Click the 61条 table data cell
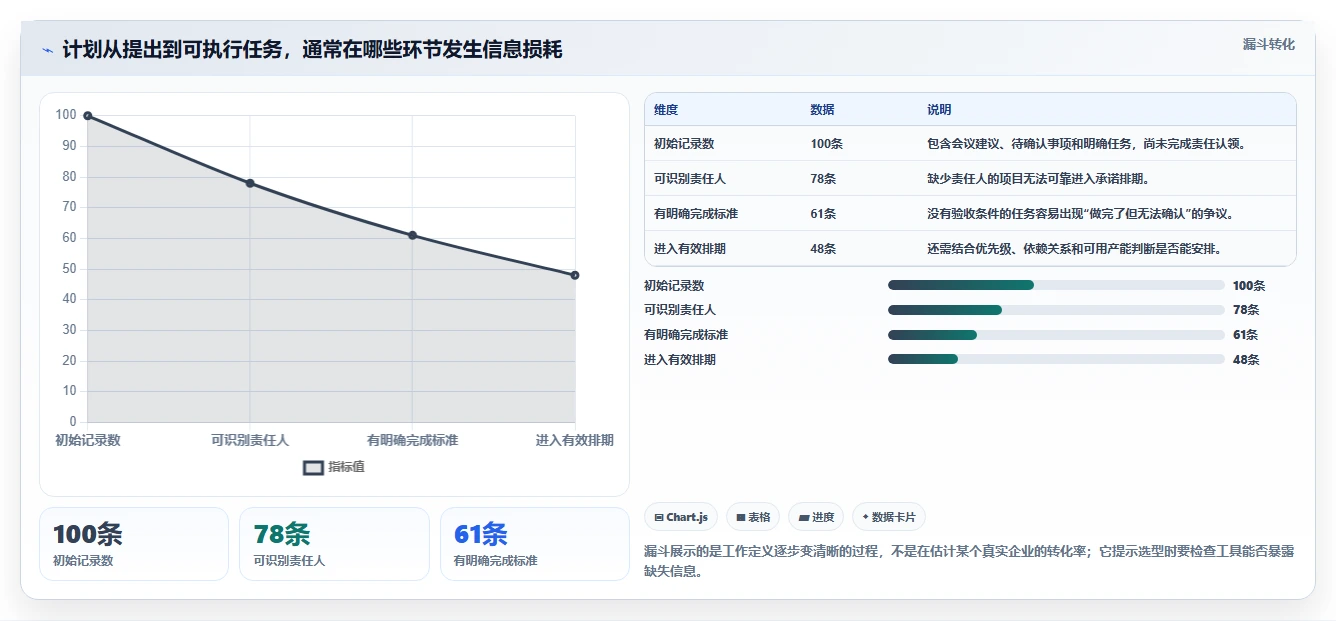This screenshot has width=1336, height=621. coord(823,214)
